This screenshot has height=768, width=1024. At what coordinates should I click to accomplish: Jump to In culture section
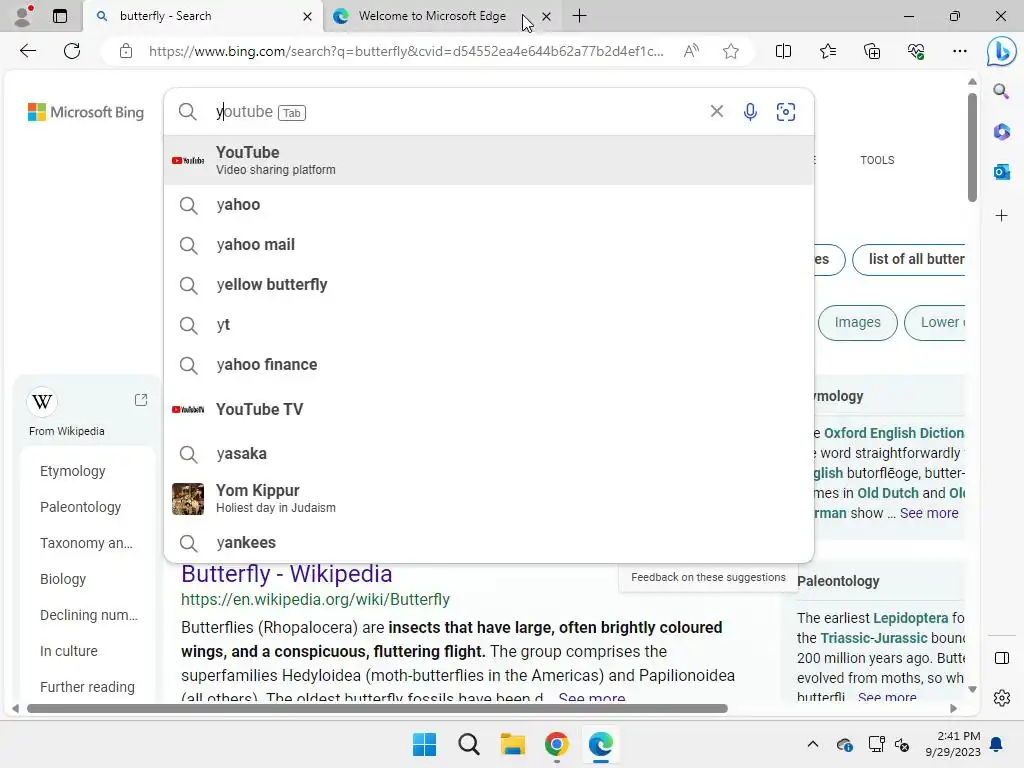pyautogui.click(x=69, y=651)
